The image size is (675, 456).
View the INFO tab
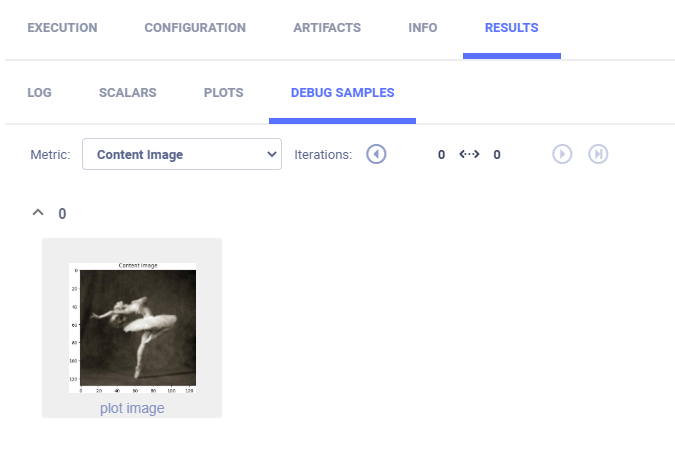click(x=423, y=27)
